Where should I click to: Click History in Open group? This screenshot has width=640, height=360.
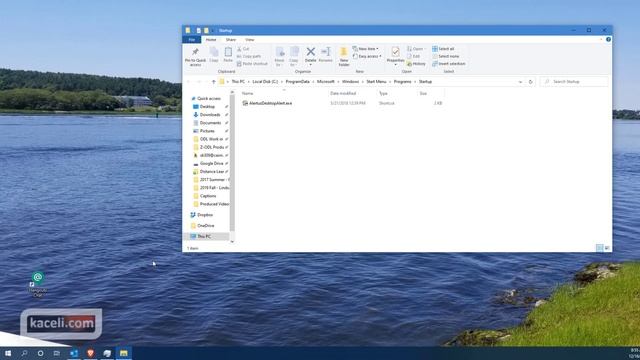(x=416, y=64)
